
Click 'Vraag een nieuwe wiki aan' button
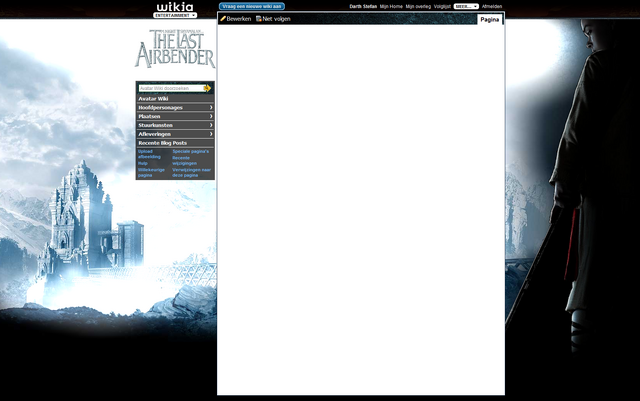[252, 7]
